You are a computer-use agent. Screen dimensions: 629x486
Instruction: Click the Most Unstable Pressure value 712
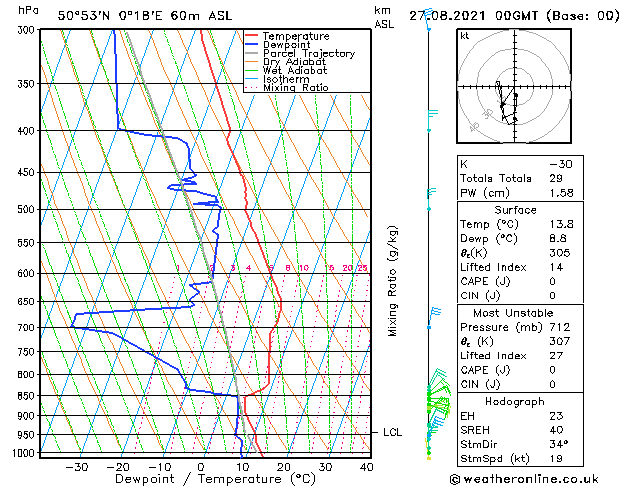click(x=560, y=327)
